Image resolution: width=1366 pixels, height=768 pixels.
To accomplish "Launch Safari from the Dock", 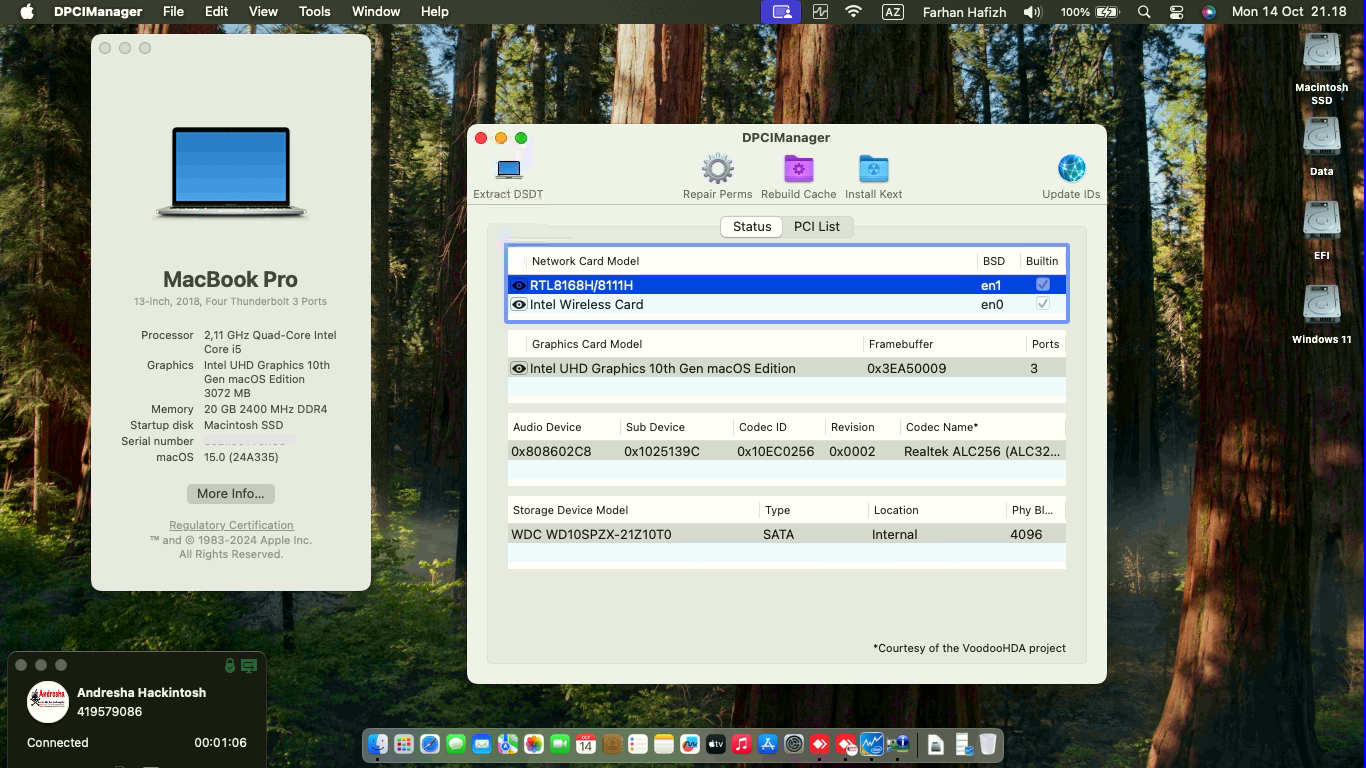I will pos(430,744).
